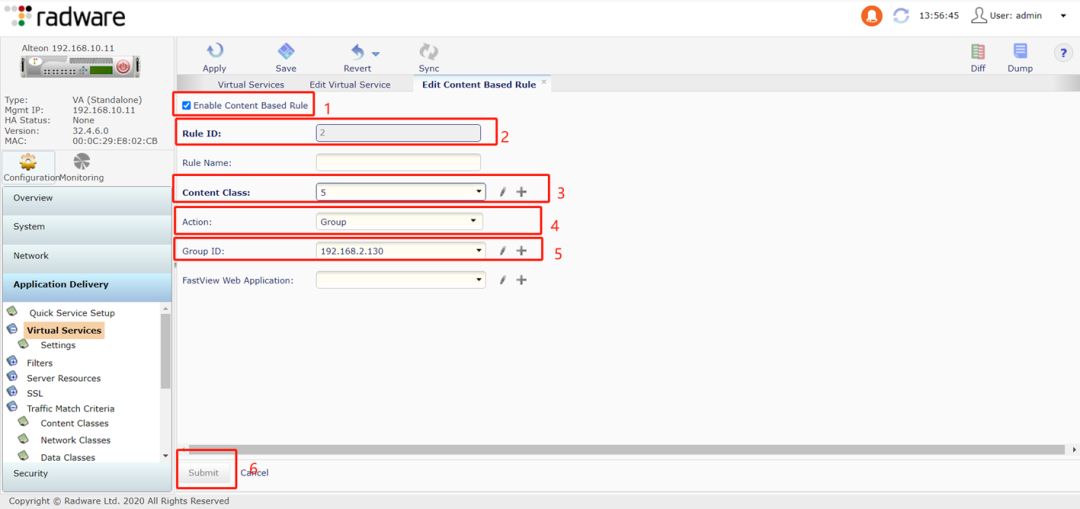Edit Content Class with pencil icon
Viewport: 1080px width, 509px height.
point(503,192)
